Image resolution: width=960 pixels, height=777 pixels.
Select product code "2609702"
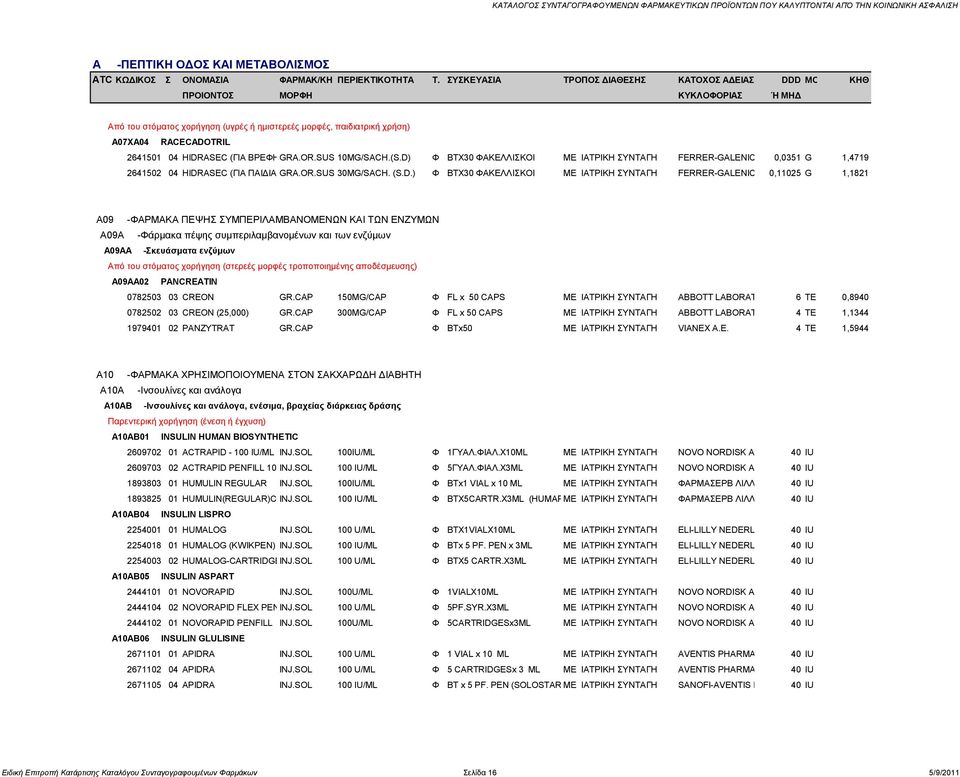tap(144, 452)
